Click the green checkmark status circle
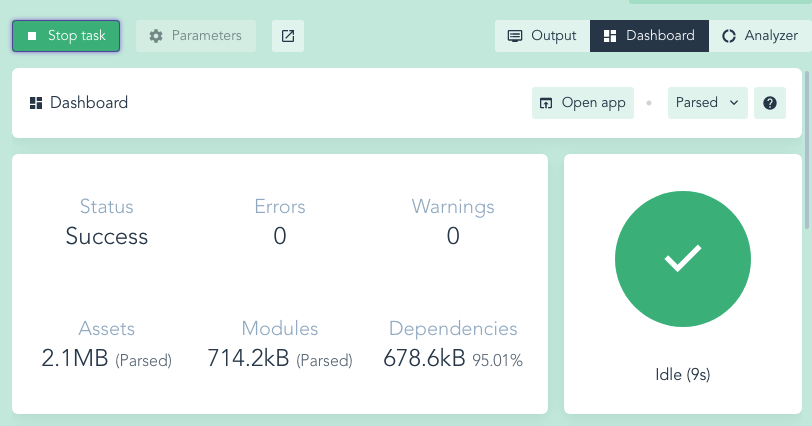This screenshot has height=426, width=812. 683,260
